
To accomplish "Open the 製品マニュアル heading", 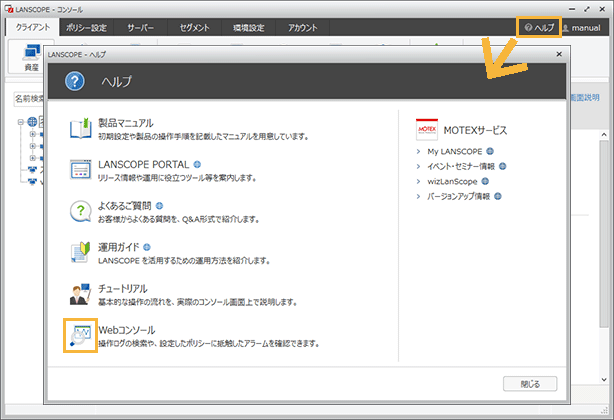I will (x=126, y=123).
